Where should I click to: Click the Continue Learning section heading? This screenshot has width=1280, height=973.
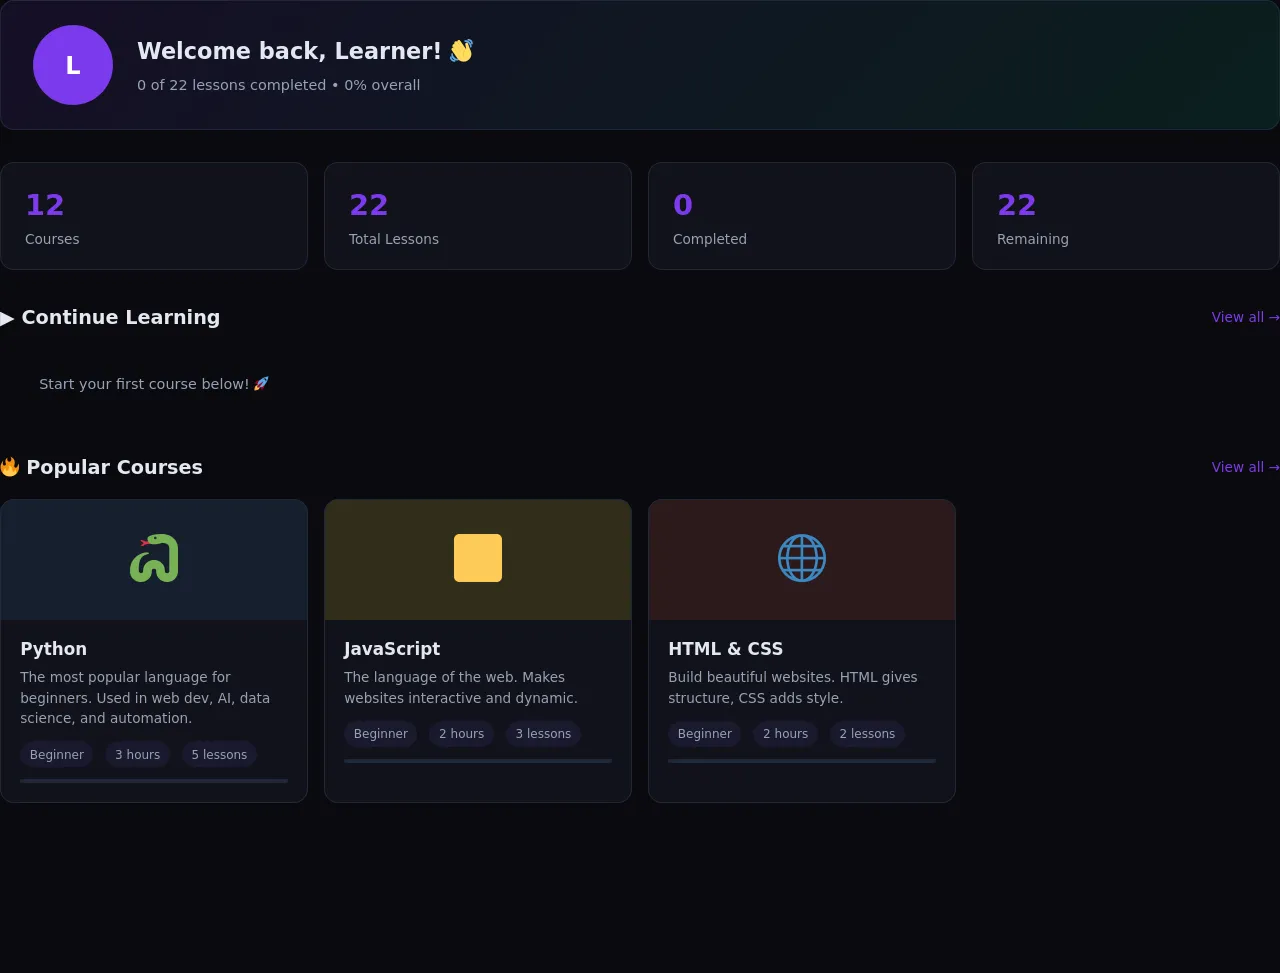(110, 317)
